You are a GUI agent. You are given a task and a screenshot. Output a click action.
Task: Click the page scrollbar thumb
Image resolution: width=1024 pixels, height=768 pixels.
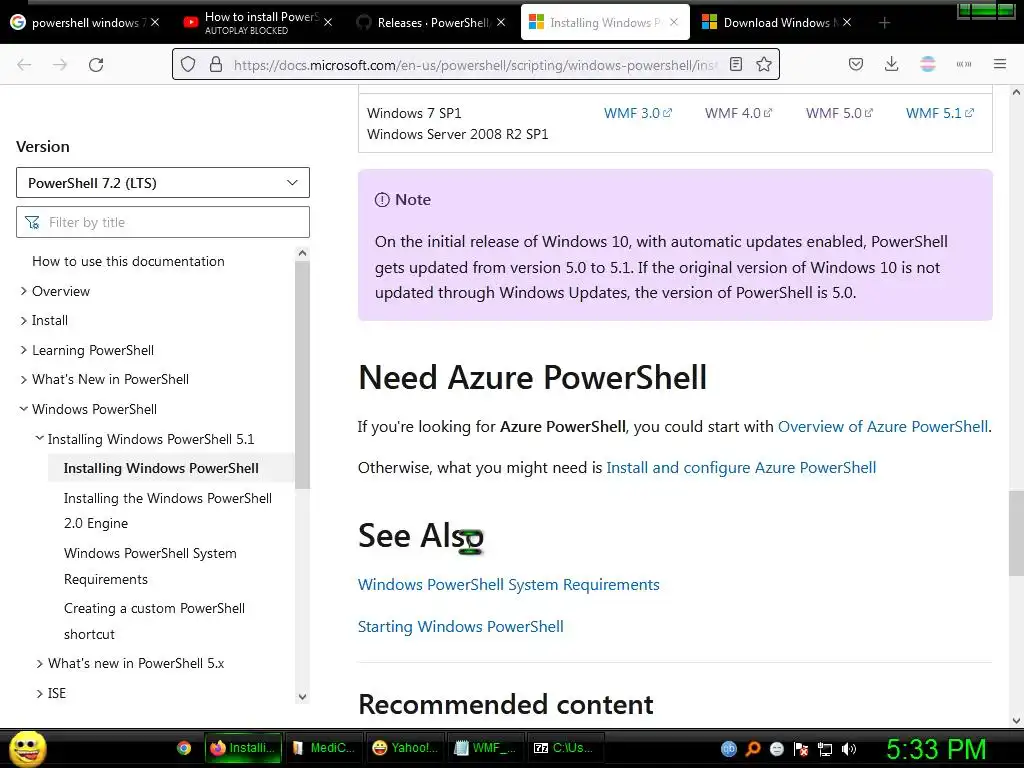click(1016, 534)
